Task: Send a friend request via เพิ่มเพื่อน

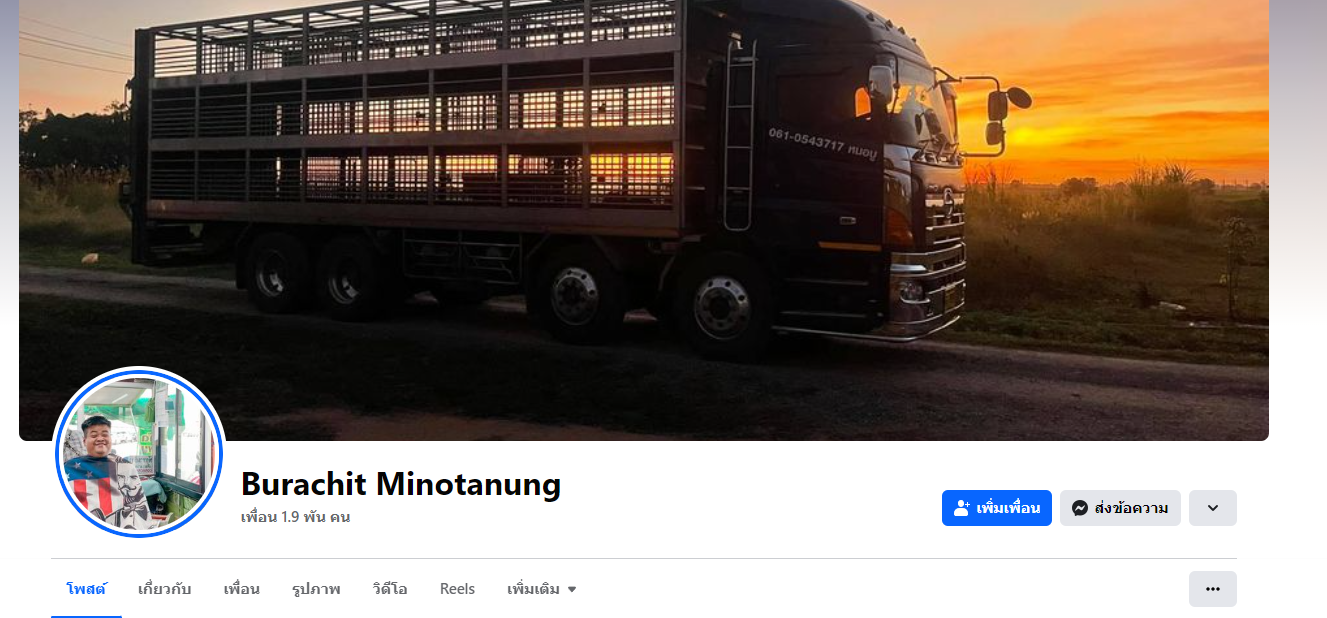Action: point(996,508)
